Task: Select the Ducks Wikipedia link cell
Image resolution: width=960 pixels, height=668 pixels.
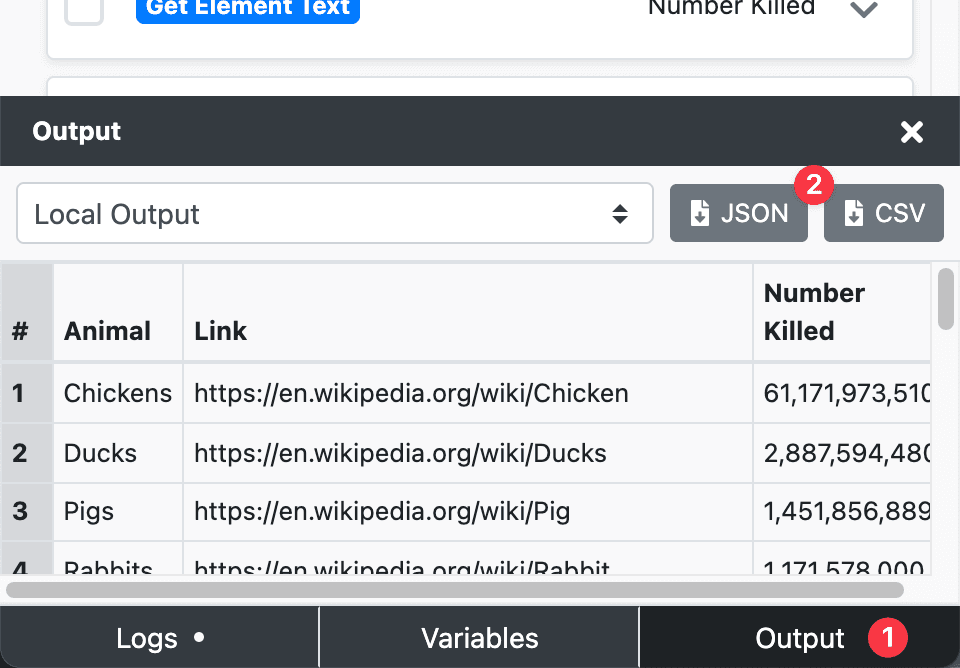Action: [400, 453]
